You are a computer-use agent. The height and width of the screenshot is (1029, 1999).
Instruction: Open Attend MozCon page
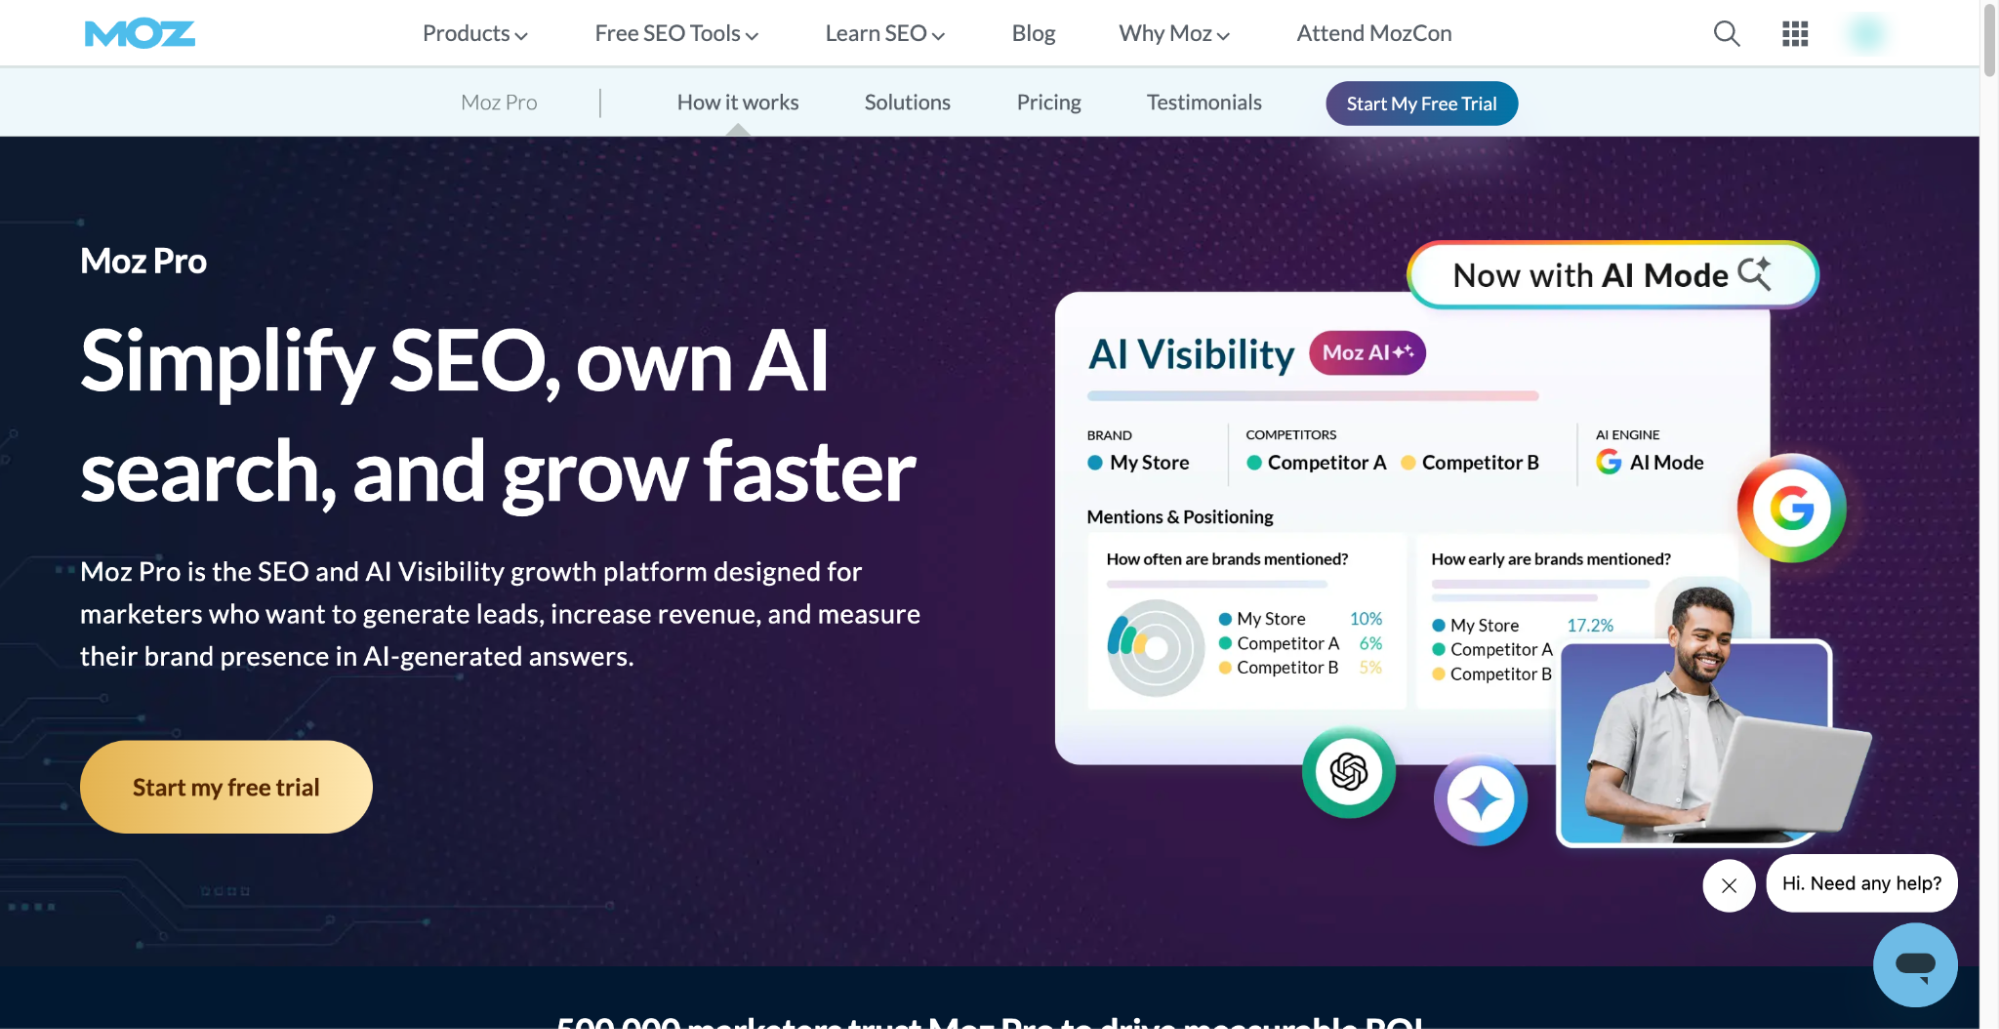(x=1374, y=34)
